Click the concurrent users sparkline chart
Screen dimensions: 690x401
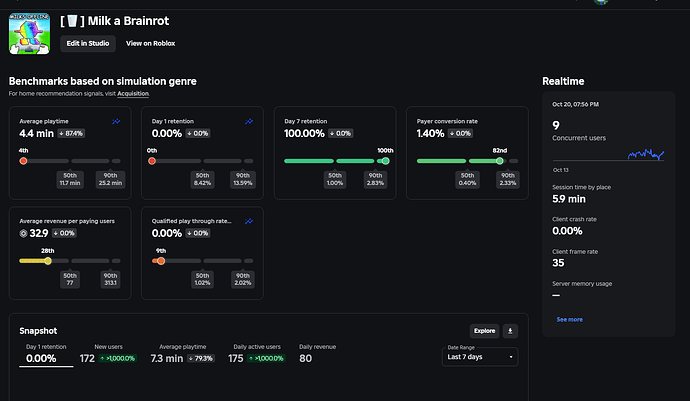point(645,153)
